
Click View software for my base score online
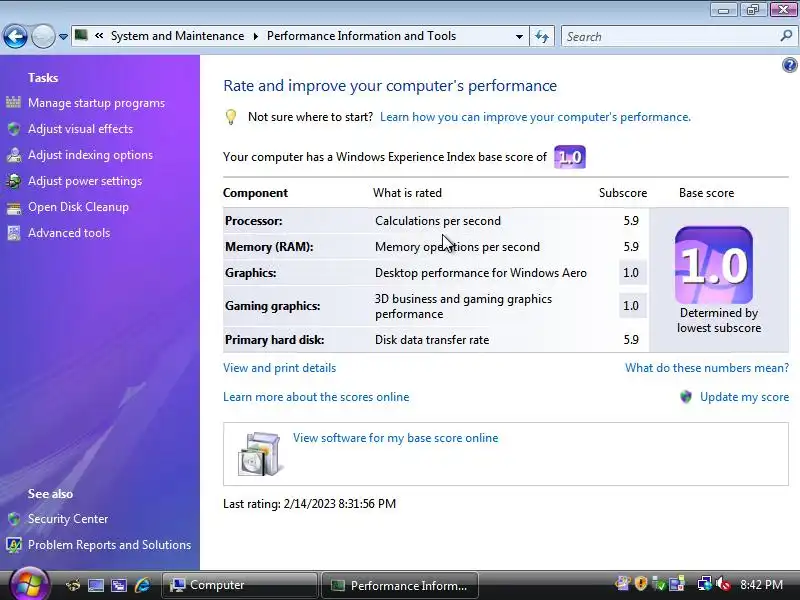395,438
